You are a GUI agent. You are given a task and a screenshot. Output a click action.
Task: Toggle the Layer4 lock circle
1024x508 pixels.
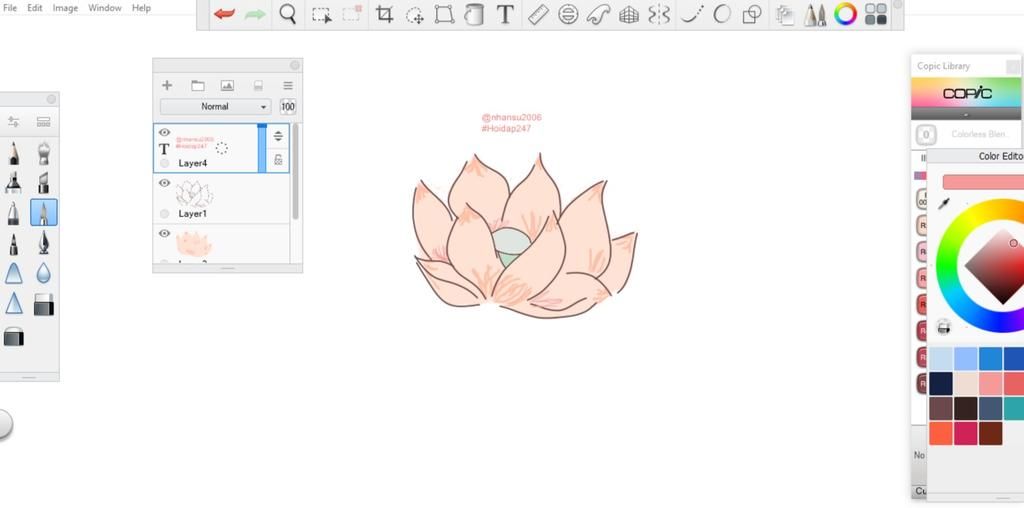coord(165,163)
